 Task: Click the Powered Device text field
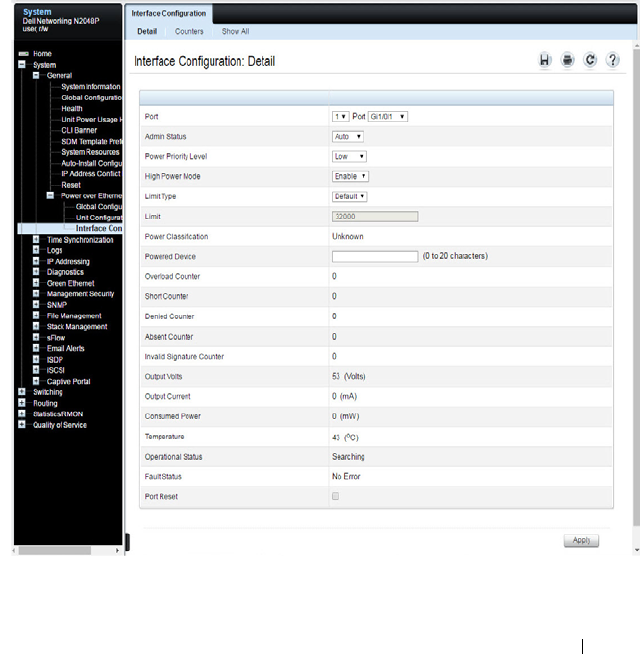coord(375,257)
